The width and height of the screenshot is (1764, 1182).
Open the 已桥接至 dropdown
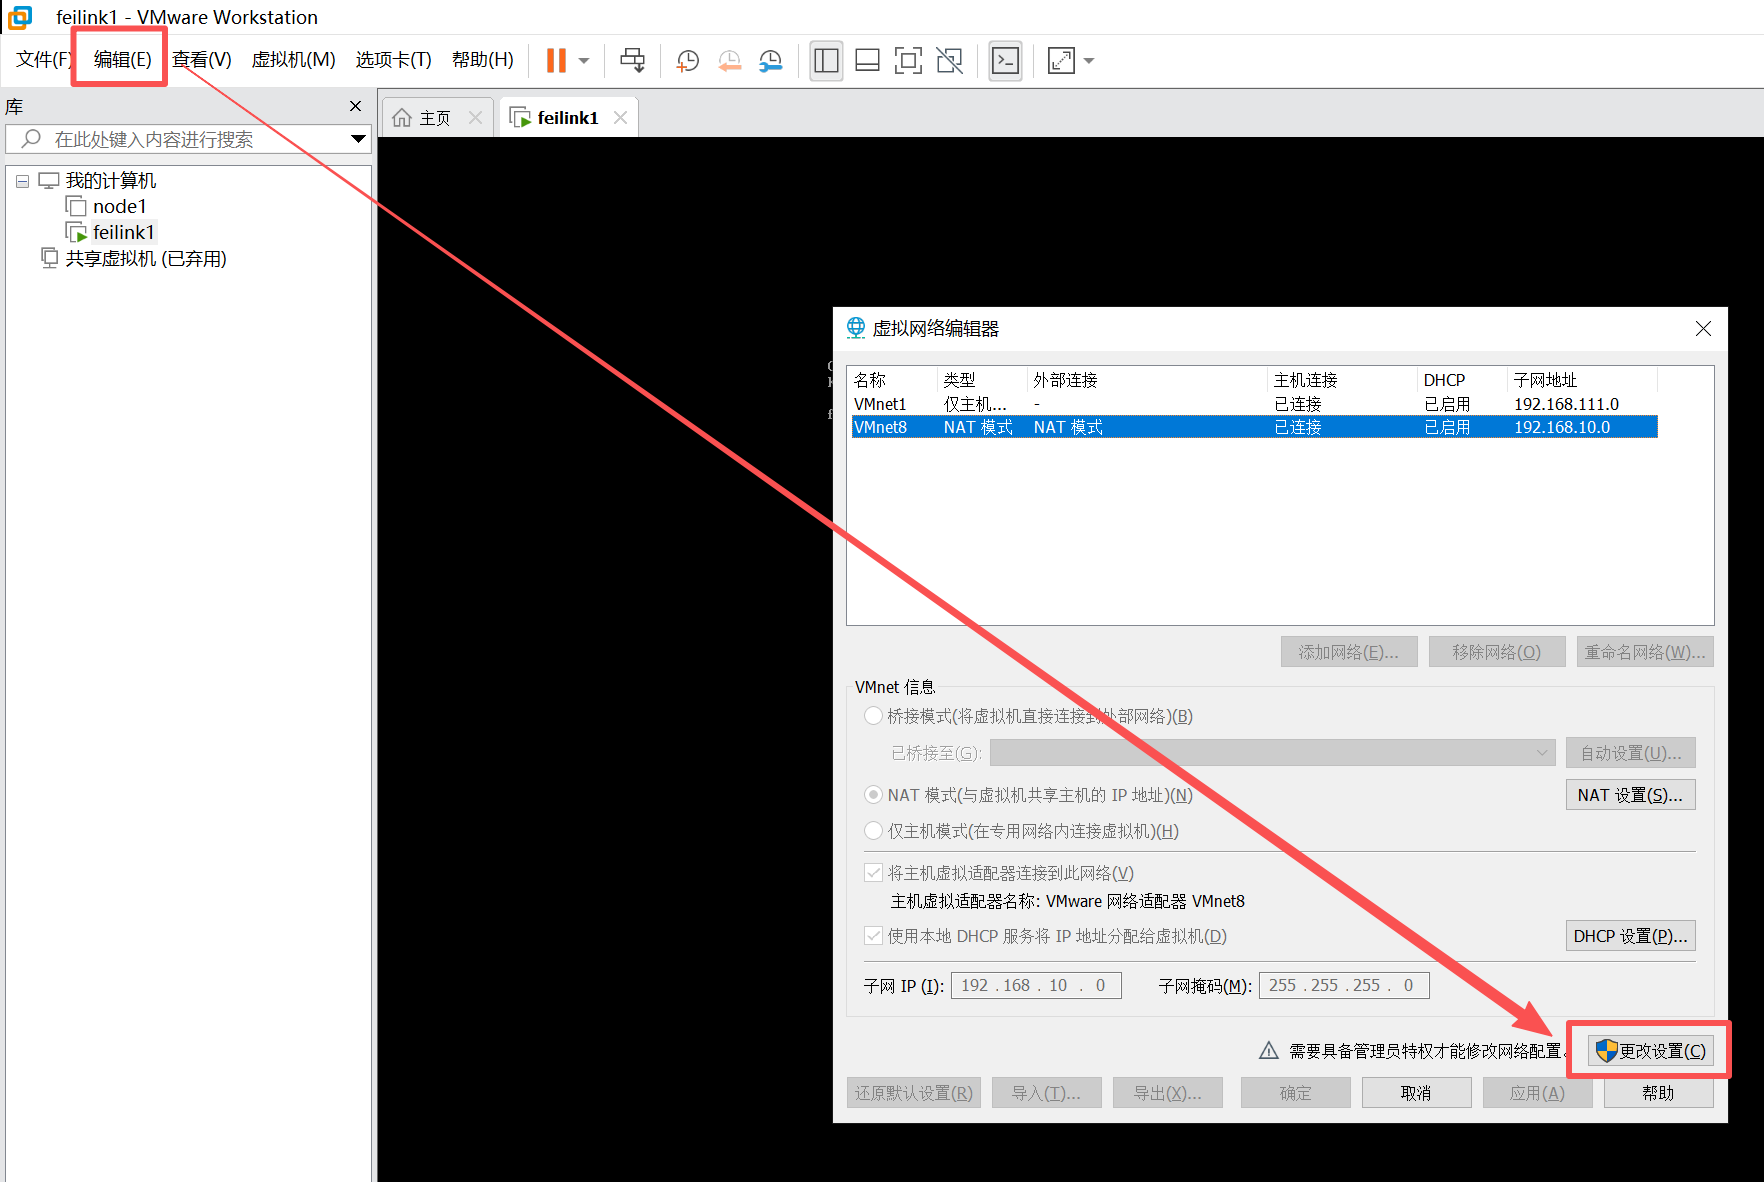point(1272,753)
